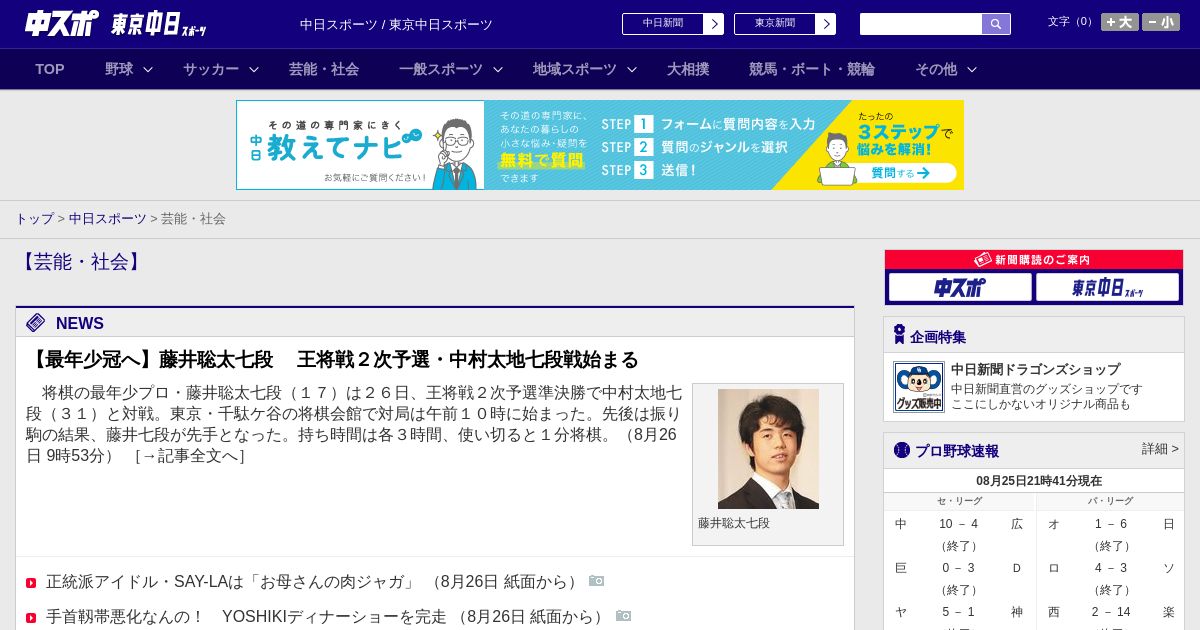Open the 大相撲 menu item
This screenshot has height=630, width=1200.
coord(688,69)
